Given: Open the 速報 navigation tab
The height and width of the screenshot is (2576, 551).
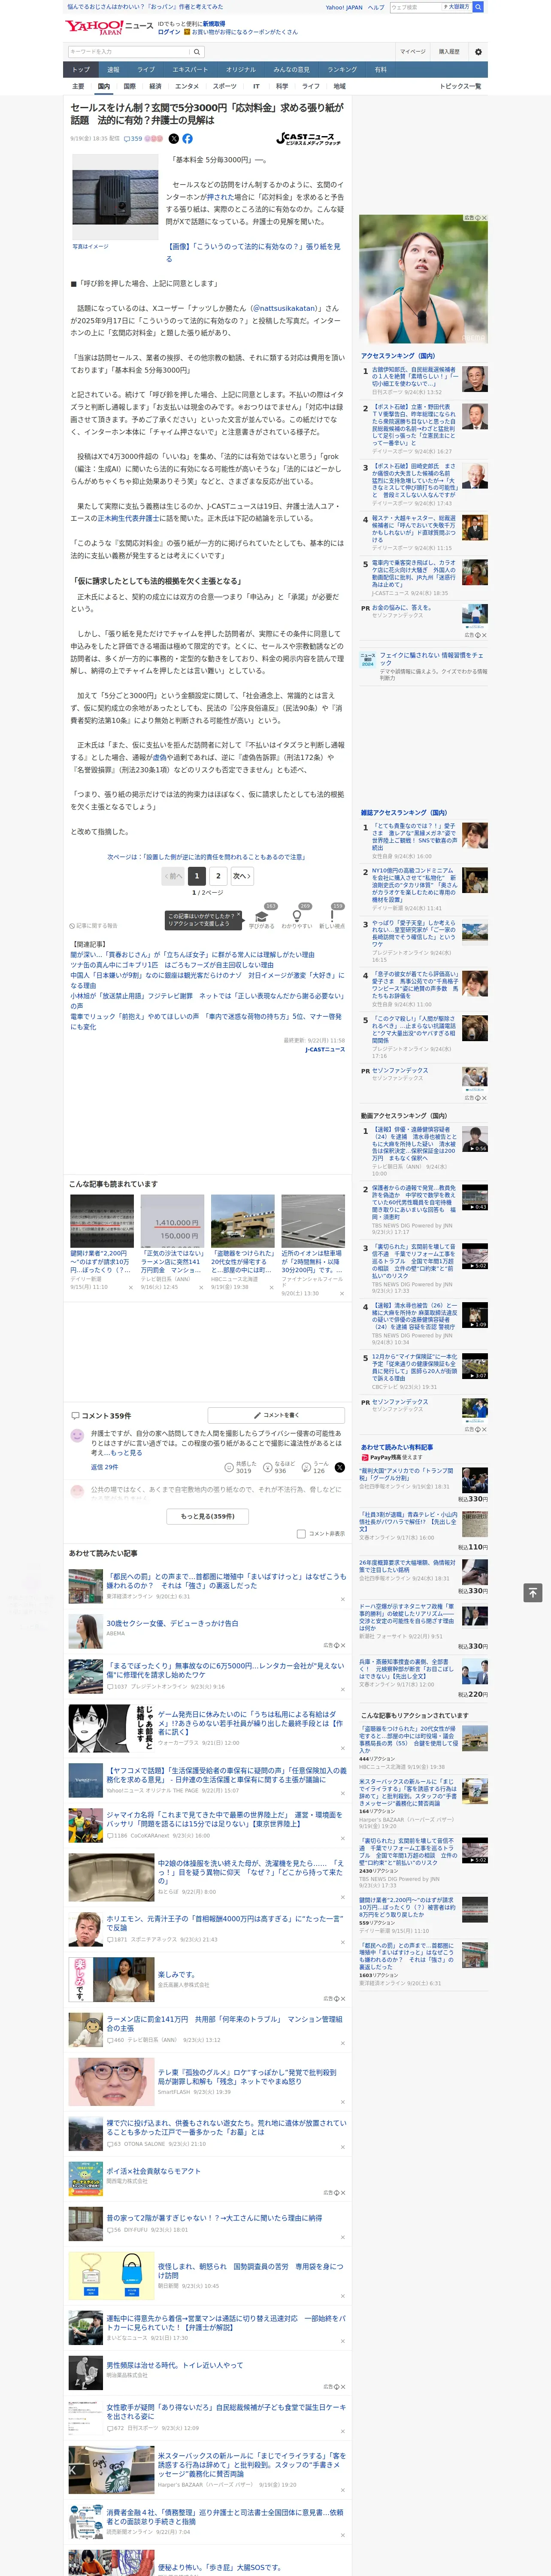Looking at the screenshot, I should pos(113,70).
